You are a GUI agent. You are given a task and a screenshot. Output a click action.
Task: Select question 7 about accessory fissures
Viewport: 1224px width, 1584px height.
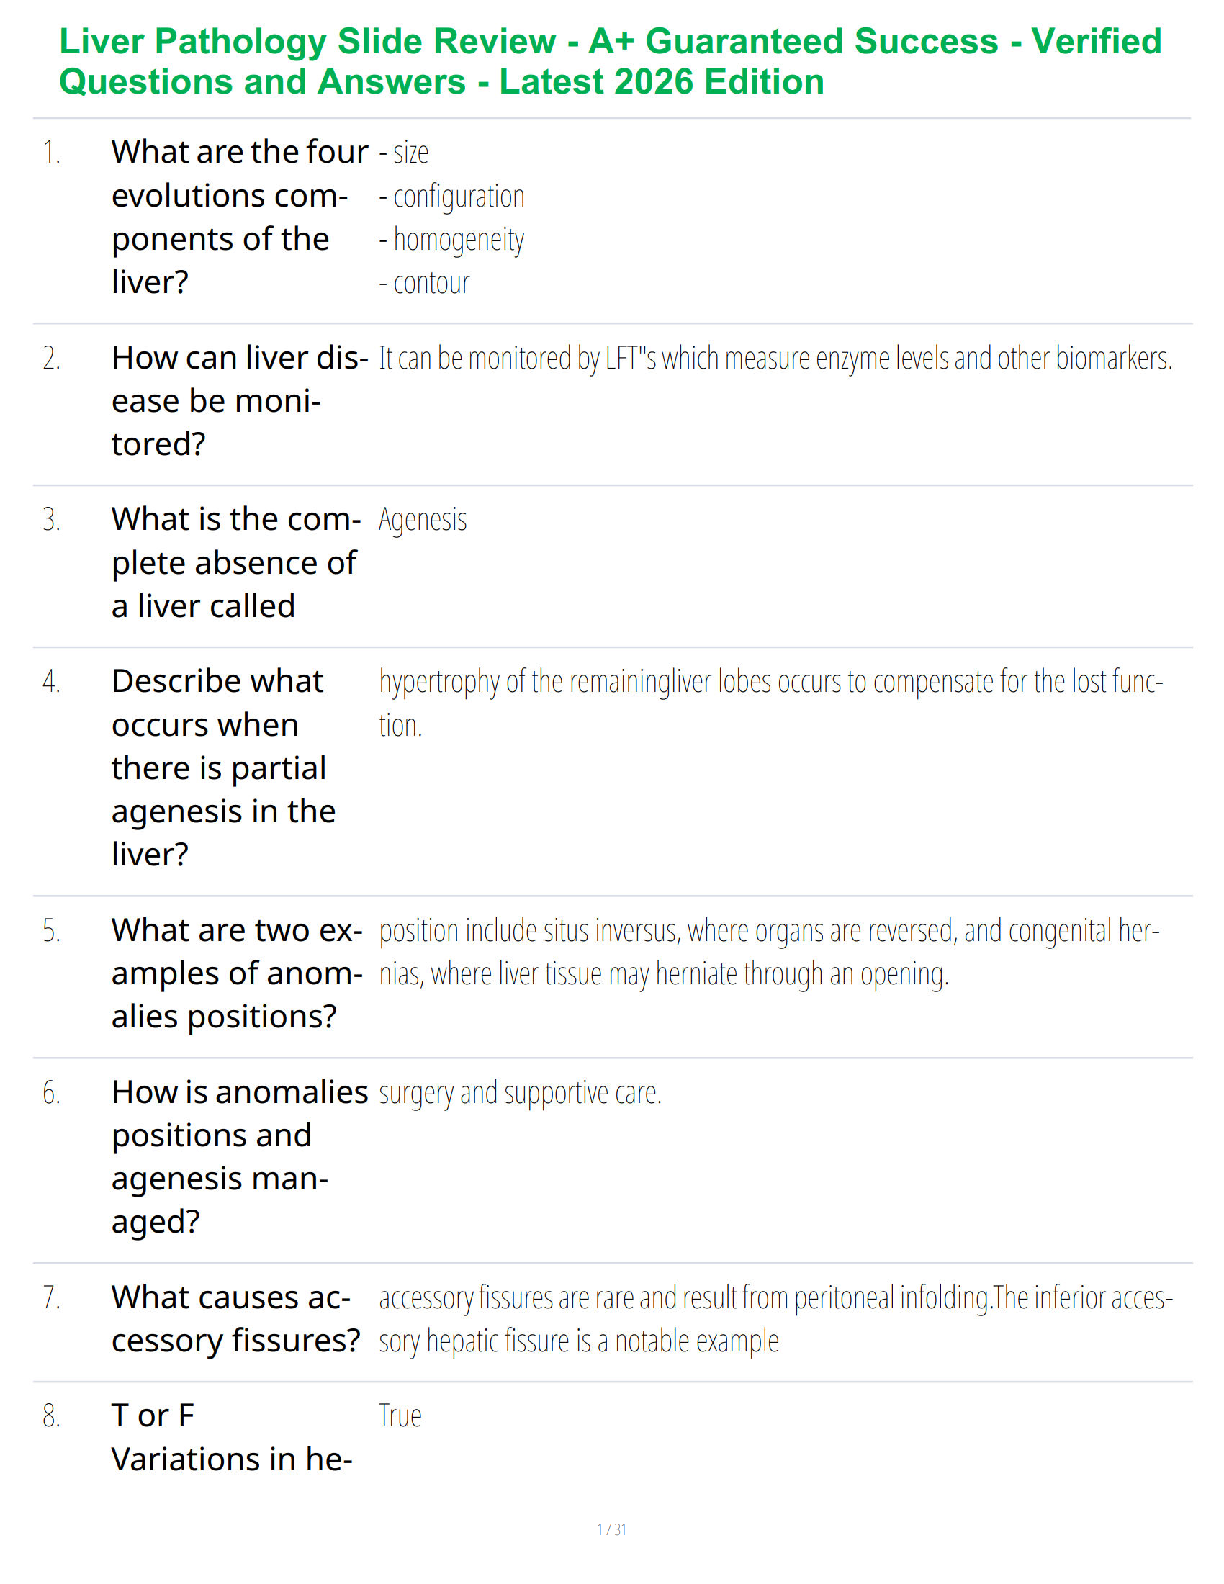click(x=236, y=1319)
